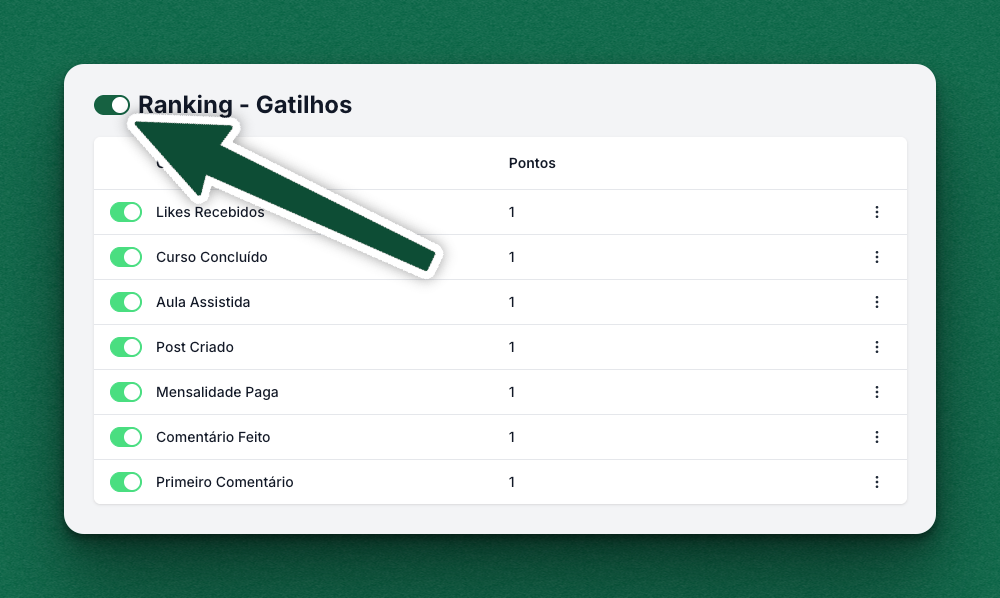
Task: Turn off the Comentário Feito switch
Action: 126,437
